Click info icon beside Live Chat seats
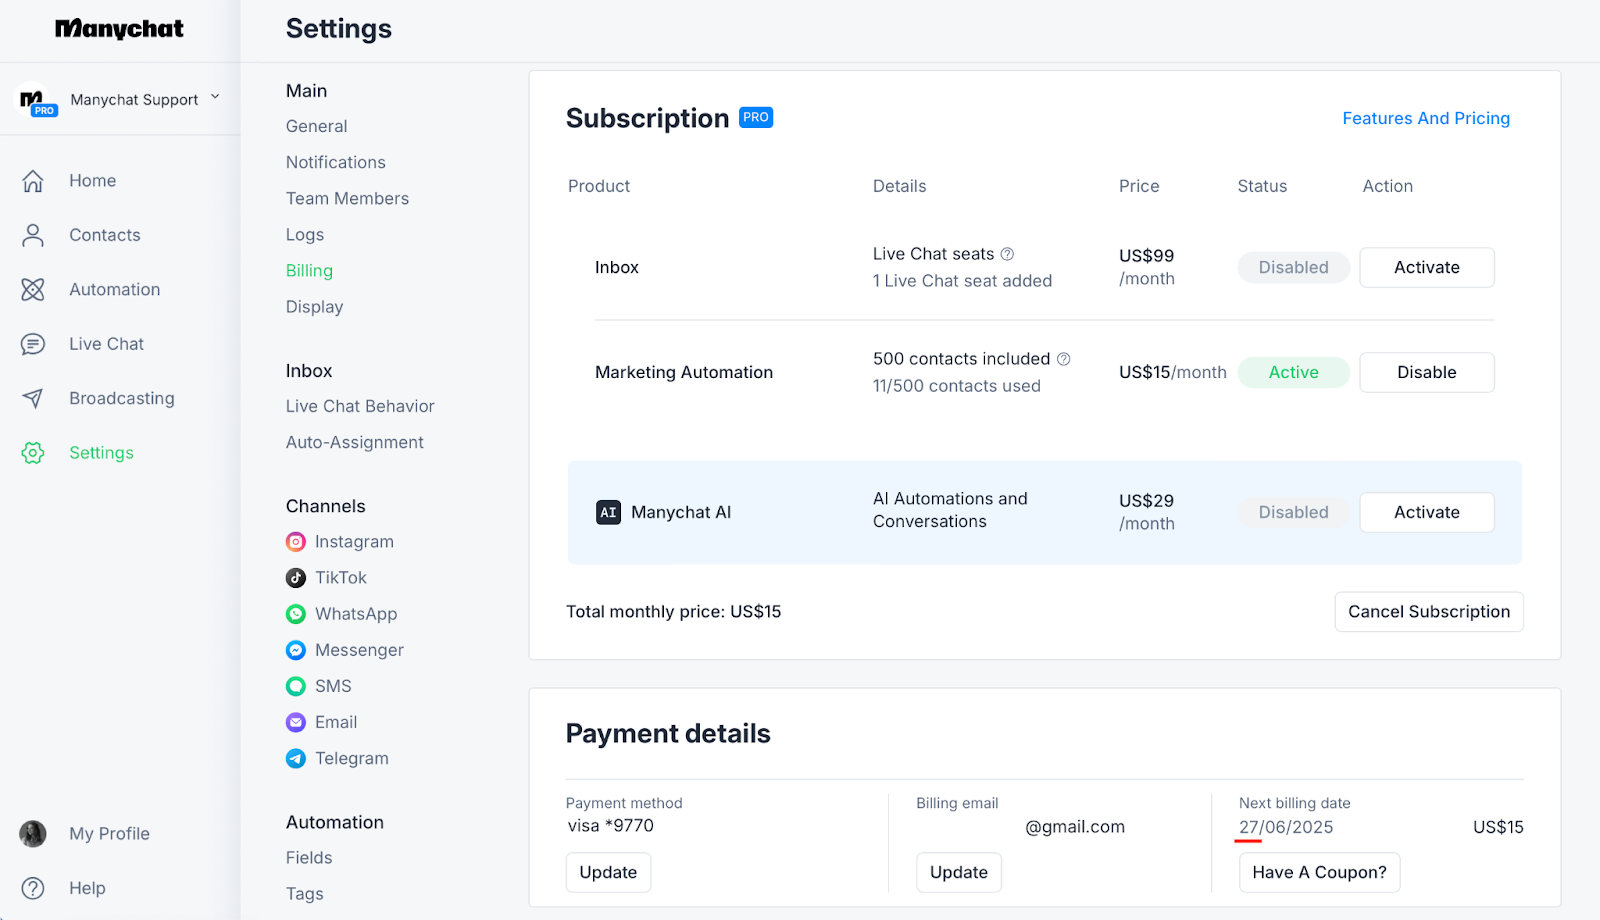Screen dimensions: 1600x920 click(1008, 254)
